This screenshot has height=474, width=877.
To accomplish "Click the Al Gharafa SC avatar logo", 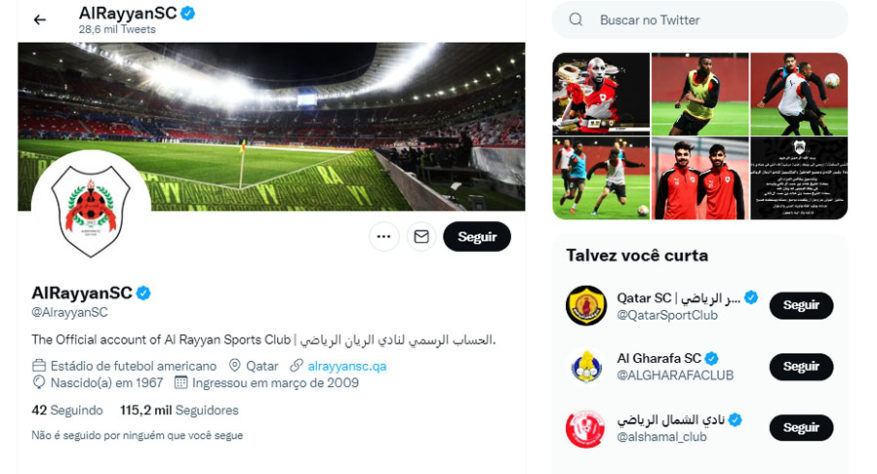I will (x=586, y=367).
